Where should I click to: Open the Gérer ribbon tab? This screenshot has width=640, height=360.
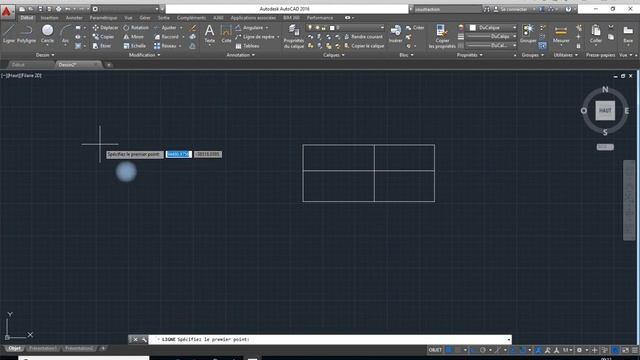(x=145, y=18)
